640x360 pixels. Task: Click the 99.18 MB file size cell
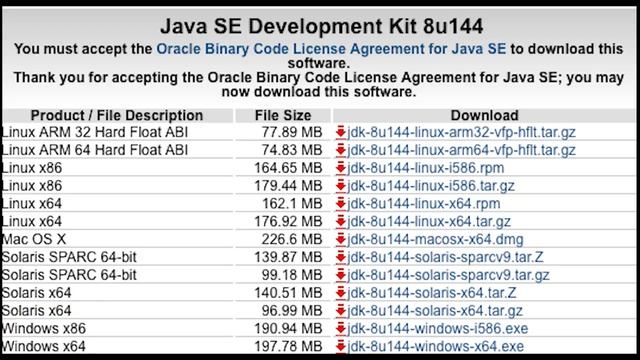pos(292,275)
